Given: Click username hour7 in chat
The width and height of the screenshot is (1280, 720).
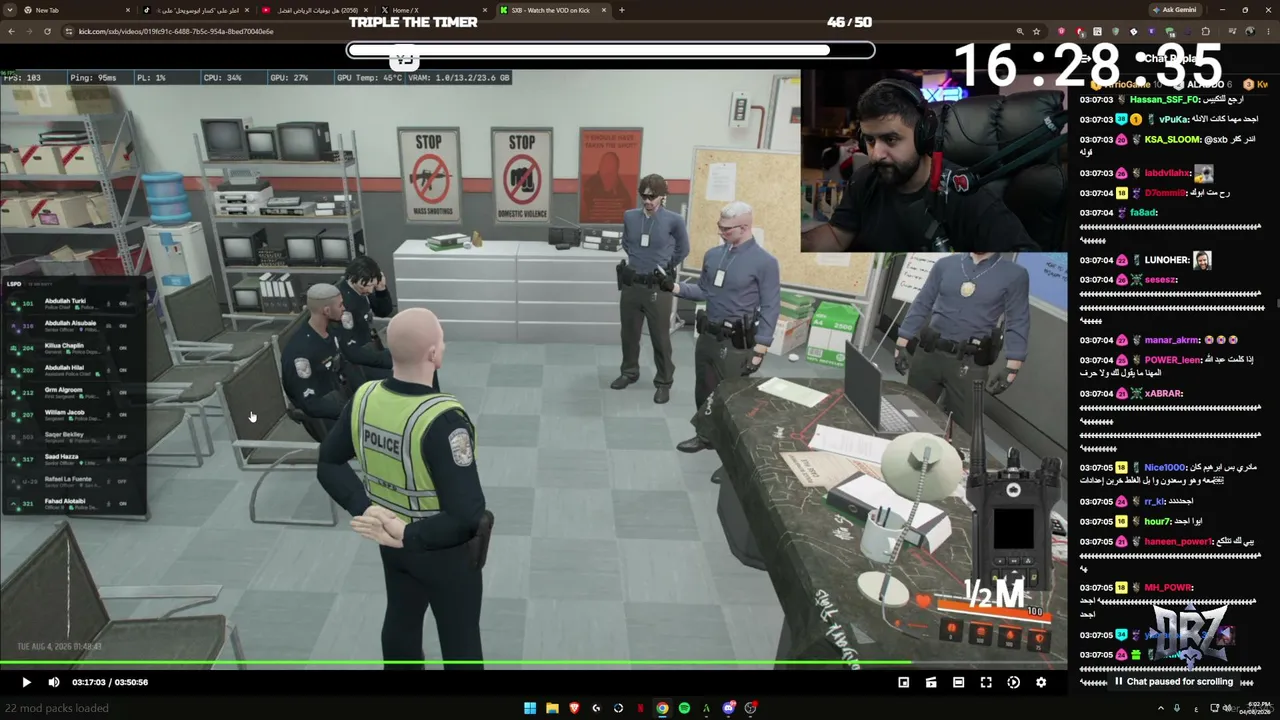Looking at the screenshot, I should [x=1158, y=521].
